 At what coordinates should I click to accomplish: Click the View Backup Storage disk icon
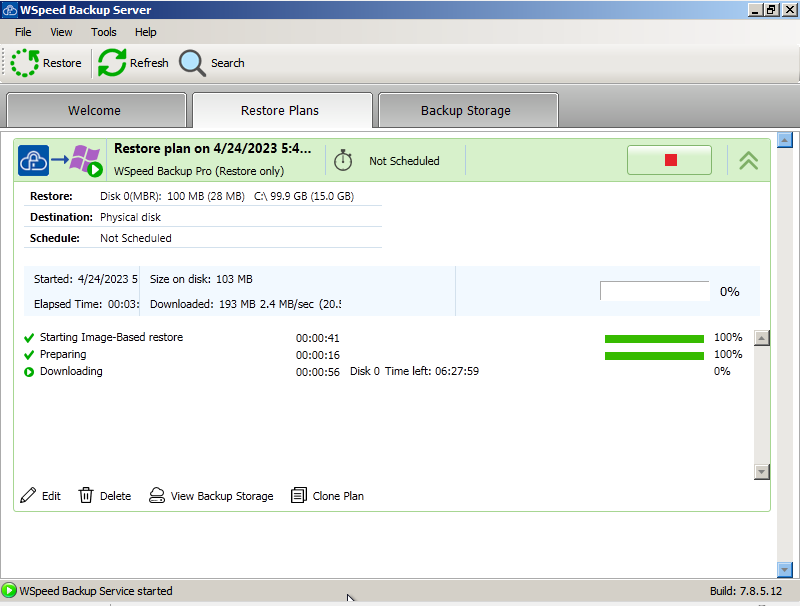pyautogui.click(x=157, y=495)
